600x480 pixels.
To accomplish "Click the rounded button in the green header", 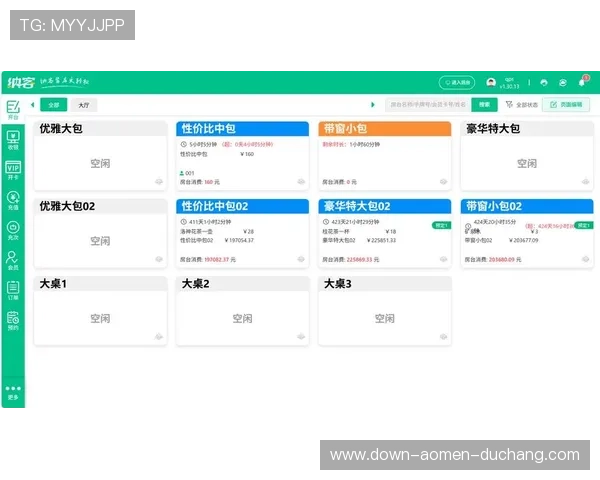I will point(457,82).
